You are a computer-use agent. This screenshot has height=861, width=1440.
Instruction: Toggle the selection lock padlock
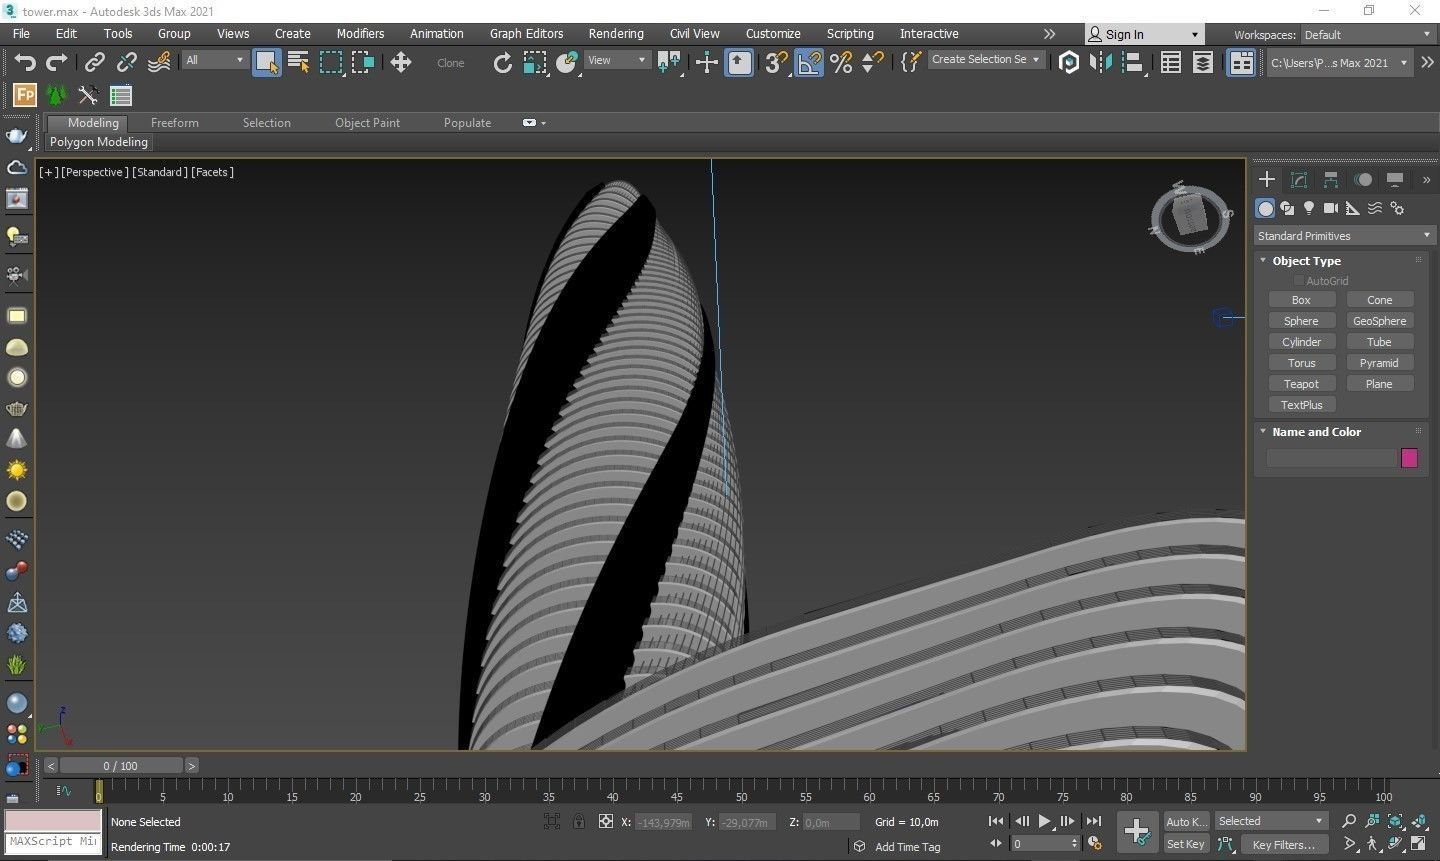click(x=578, y=821)
